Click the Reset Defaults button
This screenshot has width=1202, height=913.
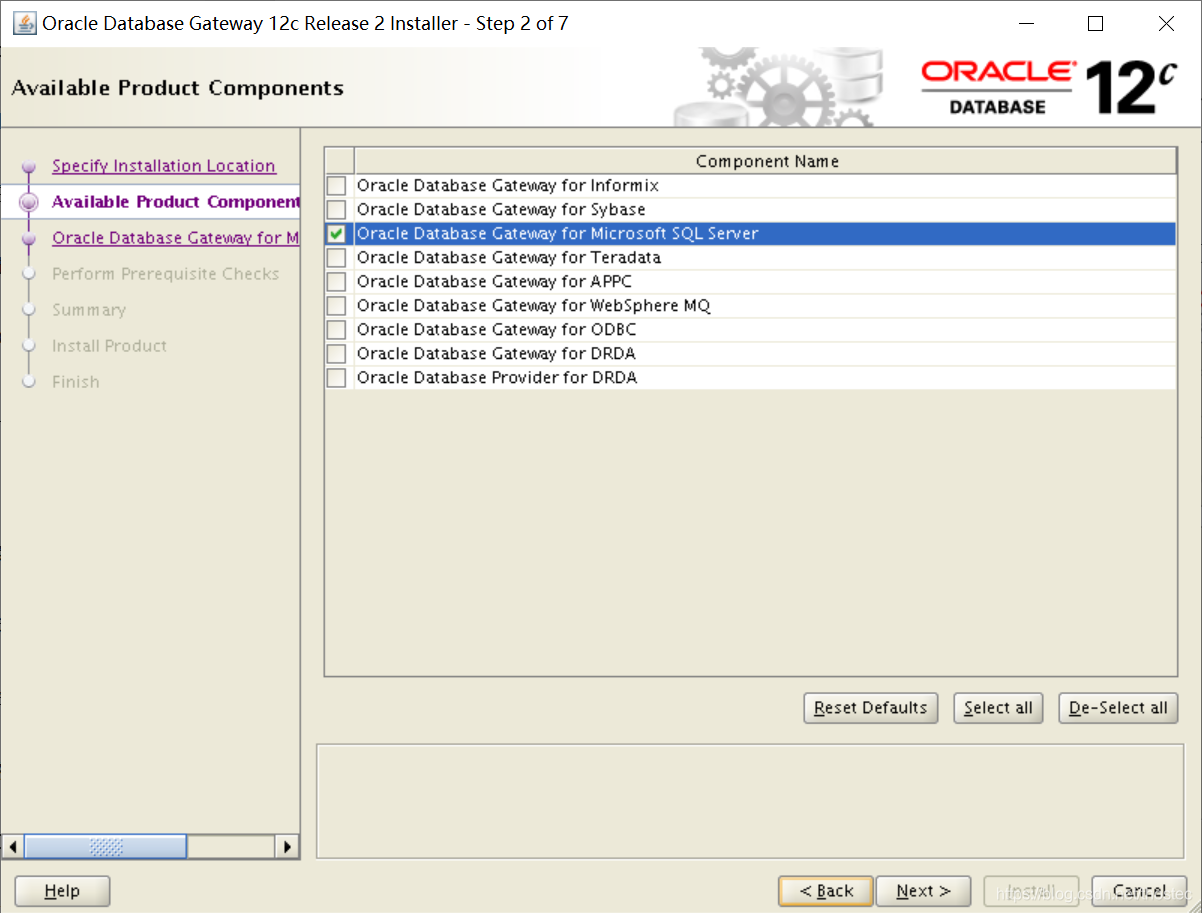[871, 708]
